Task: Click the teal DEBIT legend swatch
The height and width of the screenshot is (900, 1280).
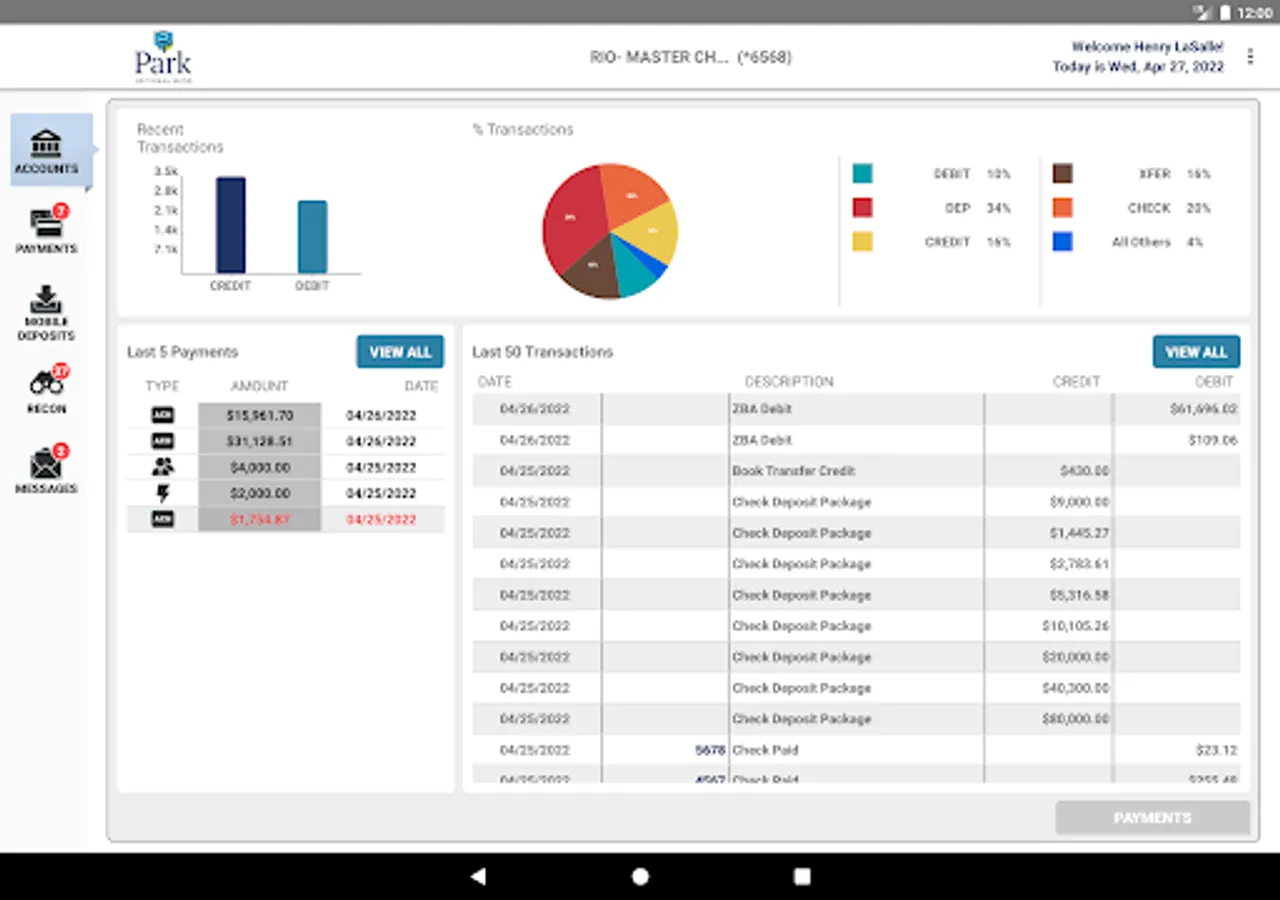Action: pyautogui.click(x=862, y=174)
